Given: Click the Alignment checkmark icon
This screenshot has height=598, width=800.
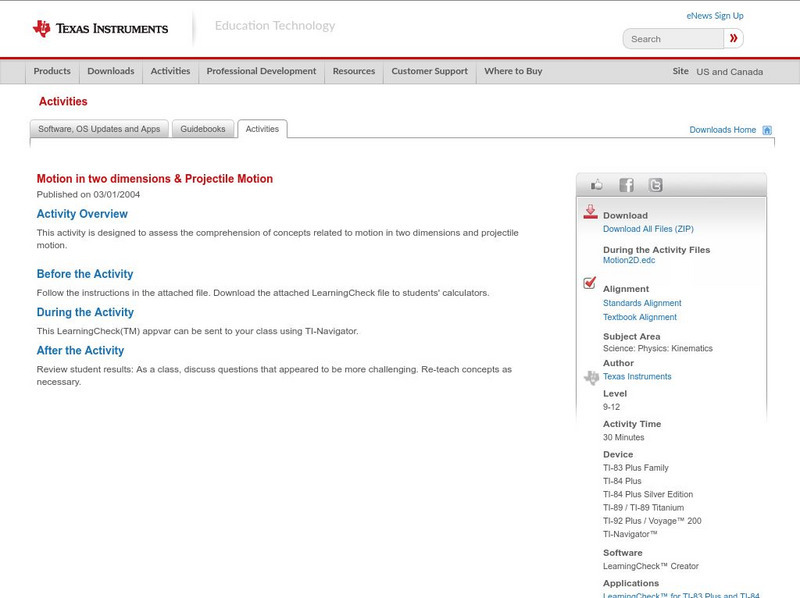Looking at the screenshot, I should [x=589, y=283].
